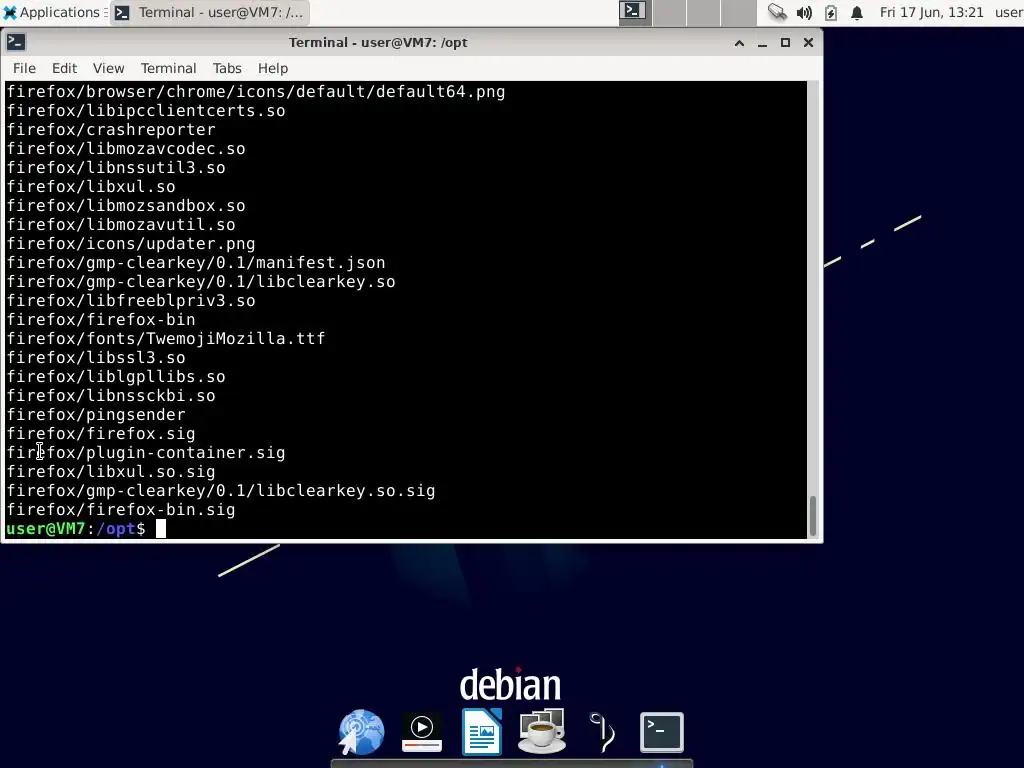Click firefox/libmozsandbox.so line
The height and width of the screenshot is (768, 1024).
pyautogui.click(x=126, y=206)
